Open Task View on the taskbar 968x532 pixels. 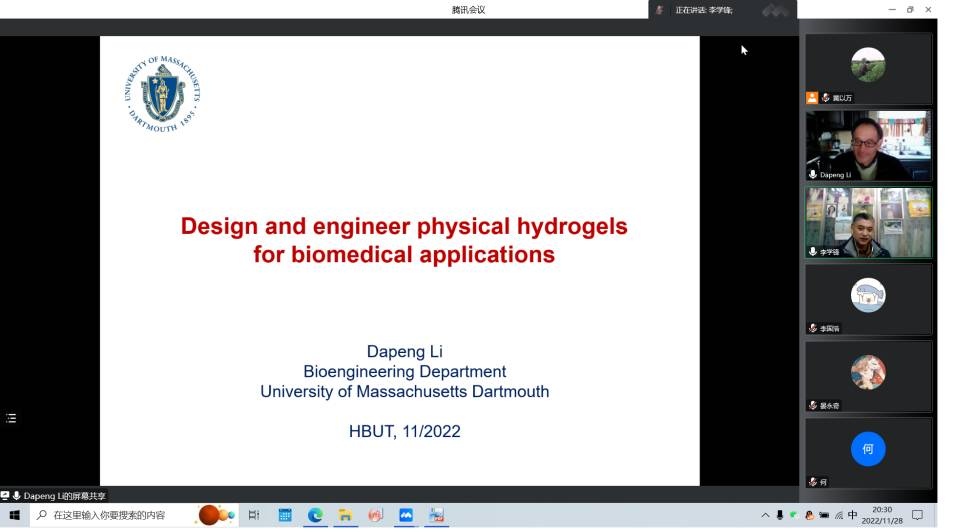(x=254, y=515)
